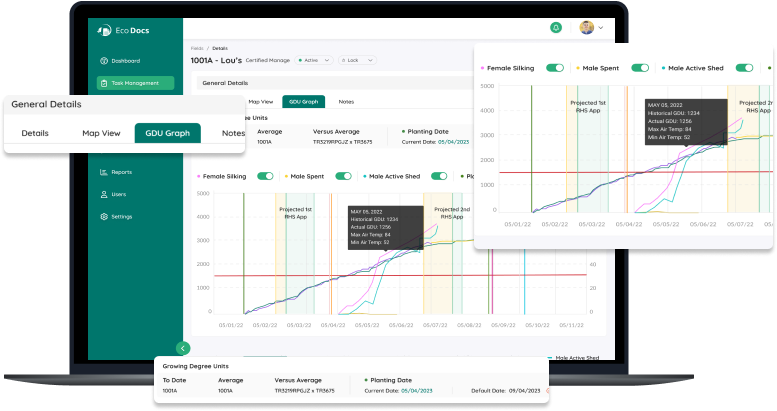Switch to Map View tab on laptop screen
The width and height of the screenshot is (777, 411).
click(261, 102)
